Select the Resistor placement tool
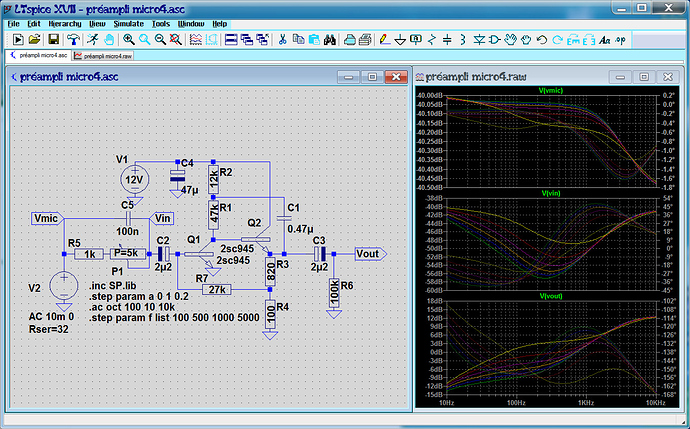690x429 pixels. point(432,40)
